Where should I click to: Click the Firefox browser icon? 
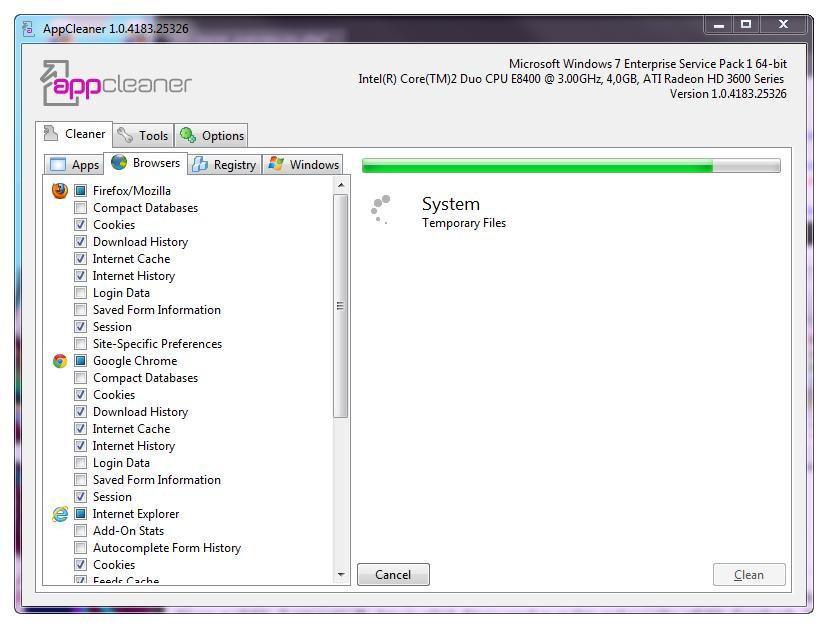pyautogui.click(x=60, y=191)
